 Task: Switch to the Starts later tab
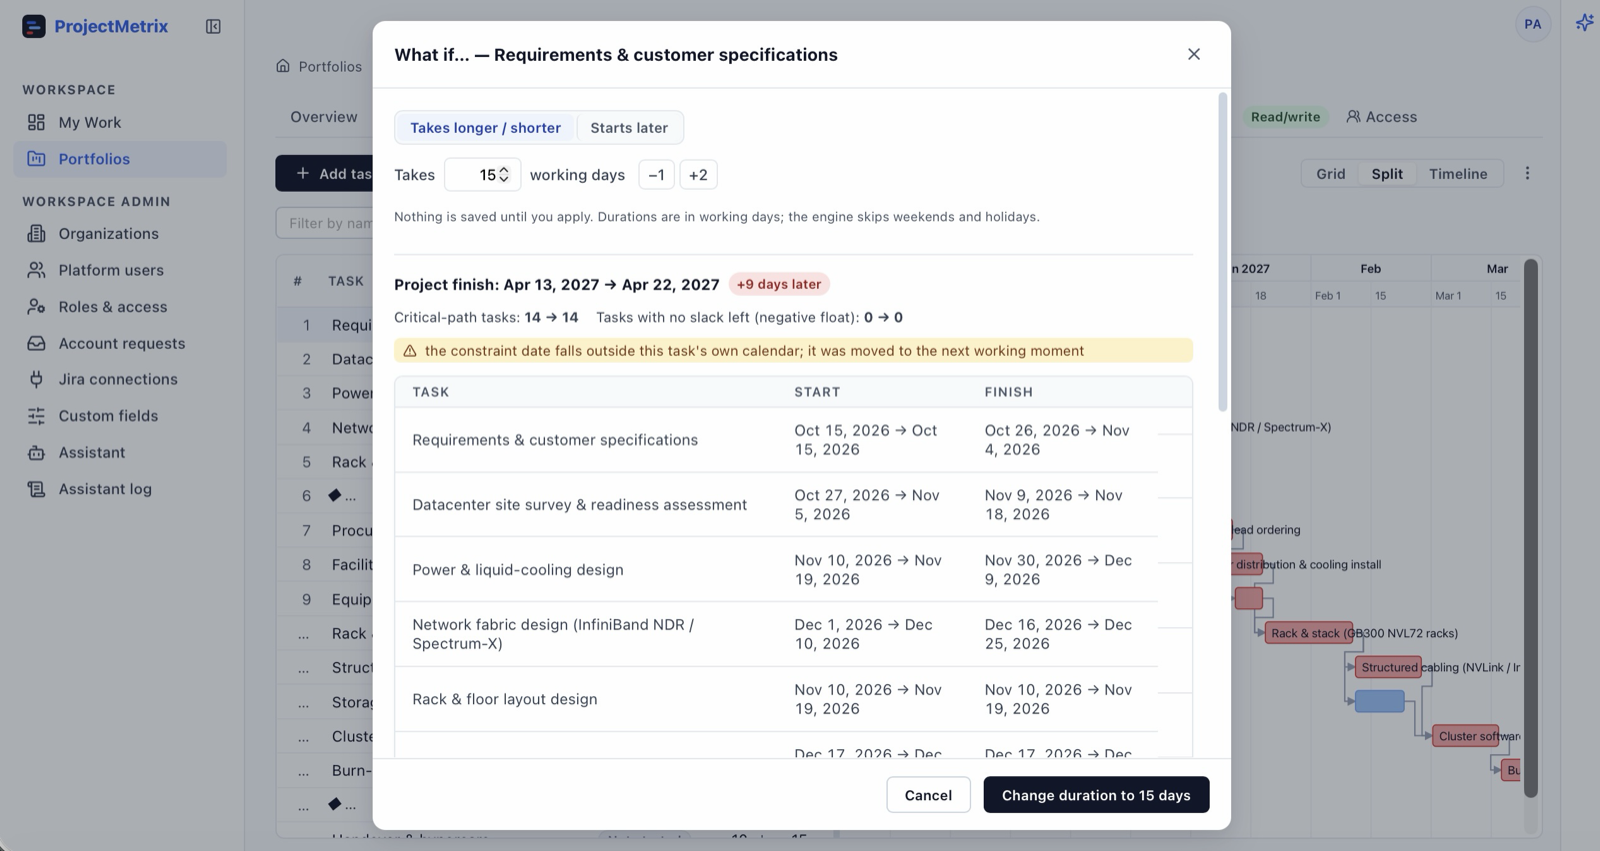coord(629,128)
